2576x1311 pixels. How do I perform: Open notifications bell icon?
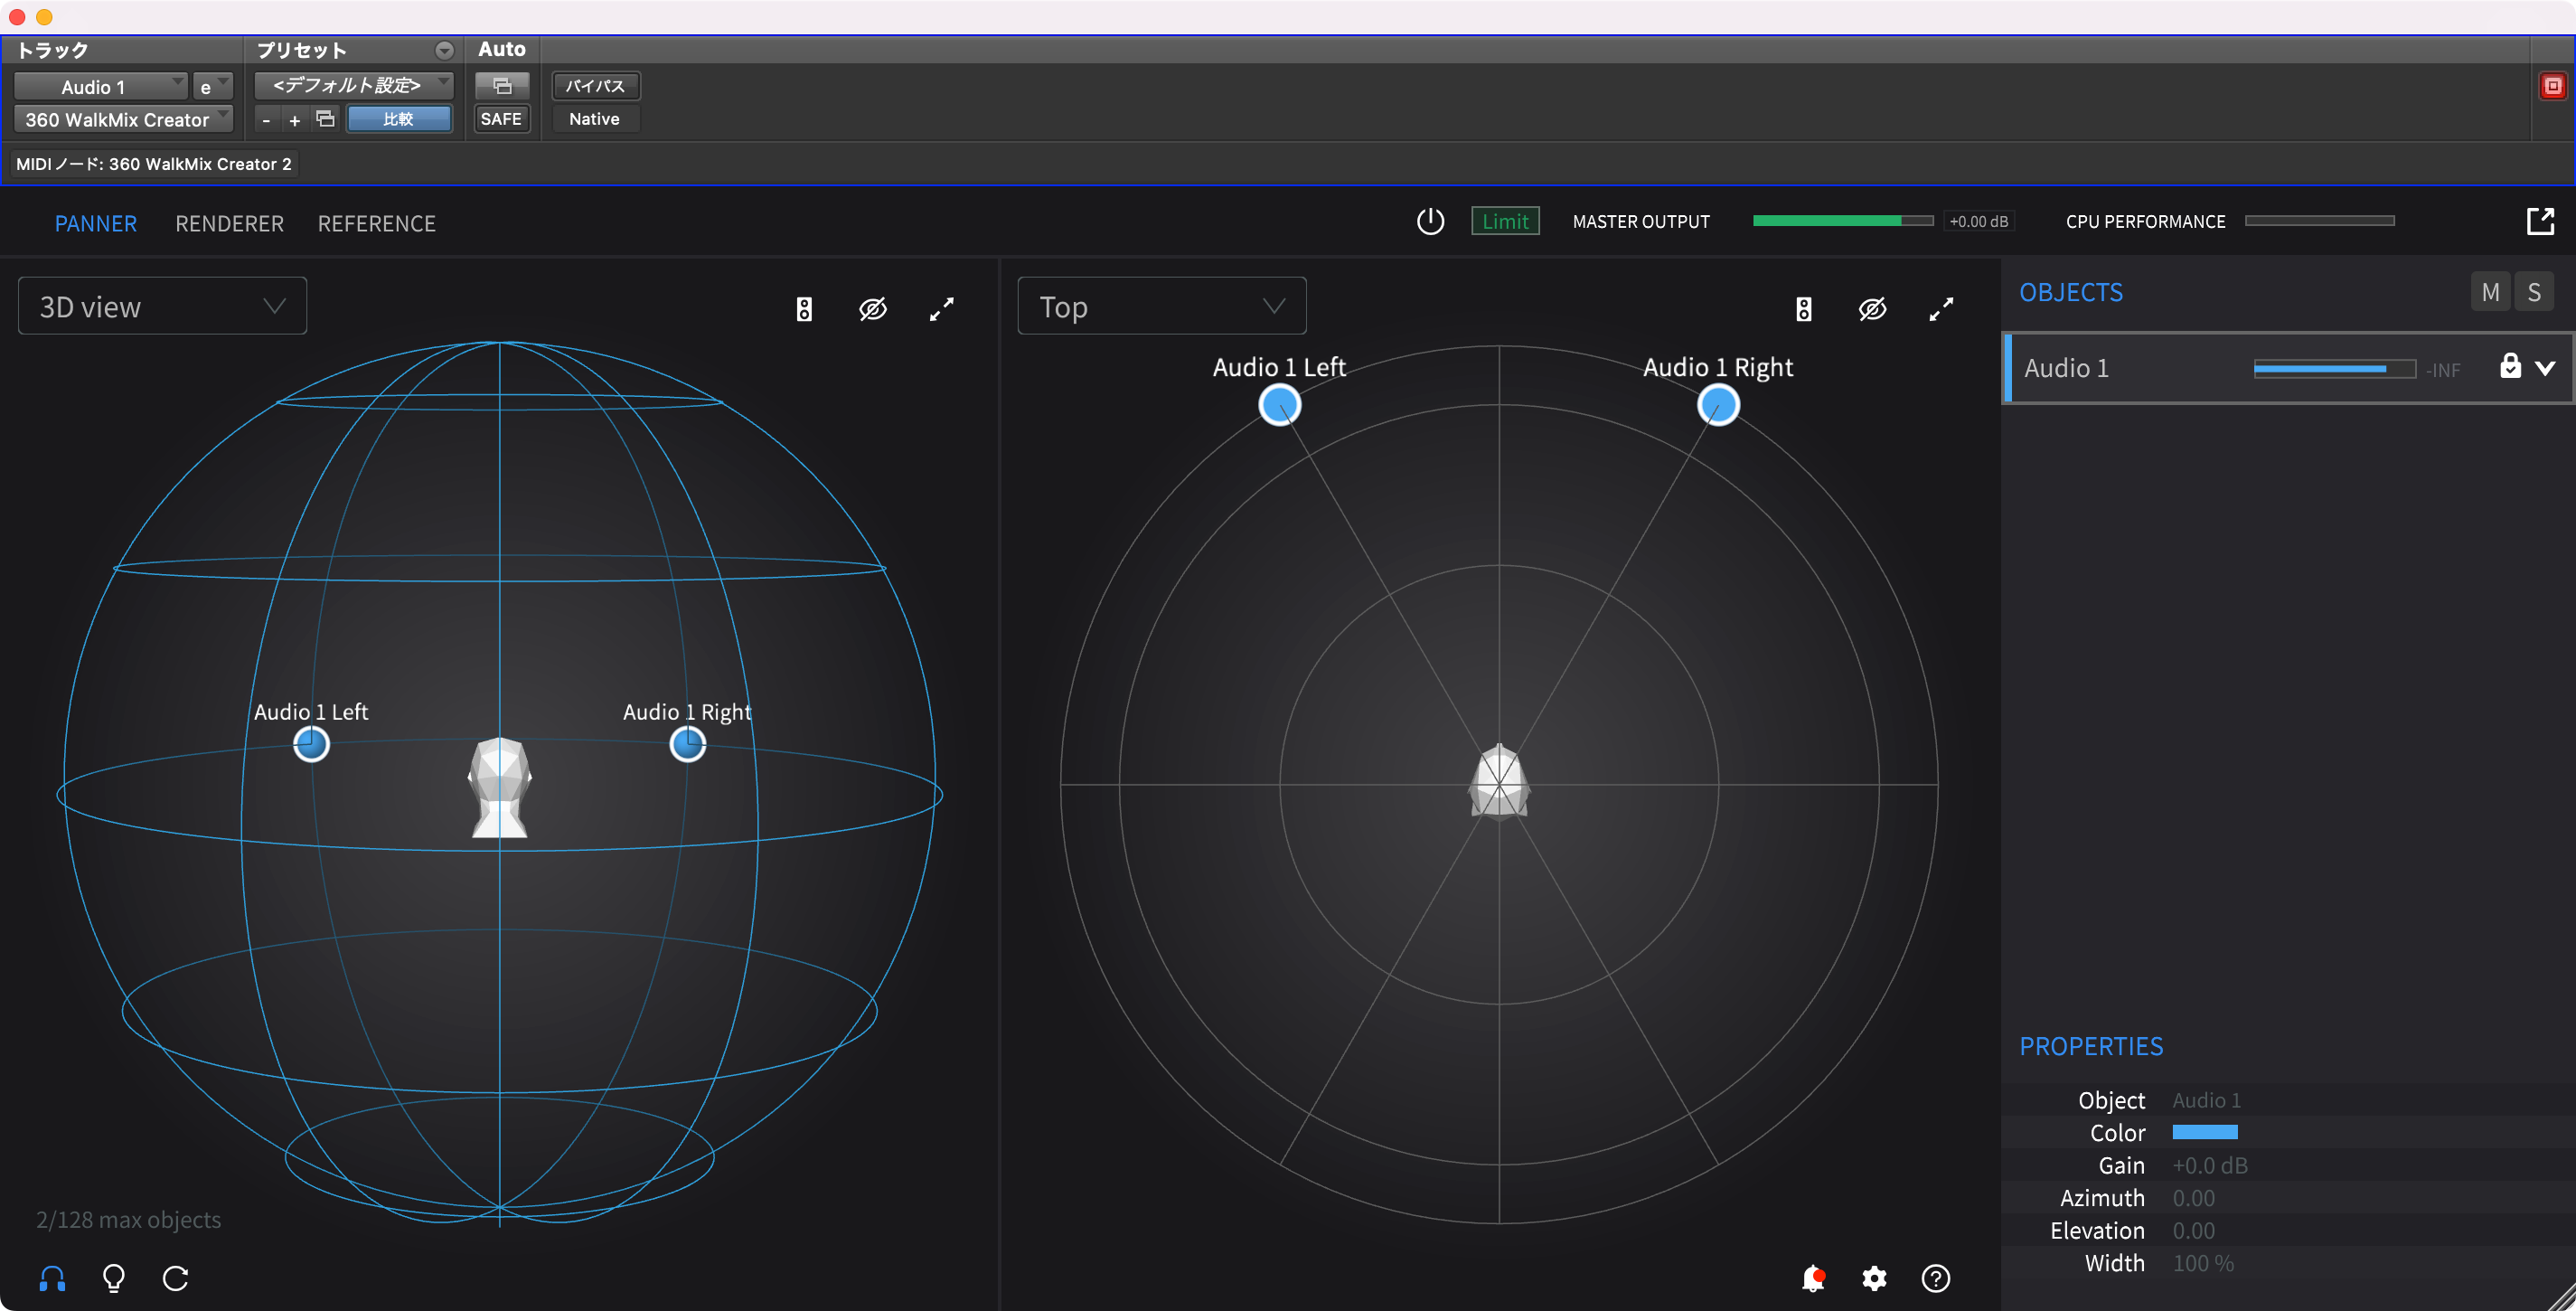(1812, 1277)
